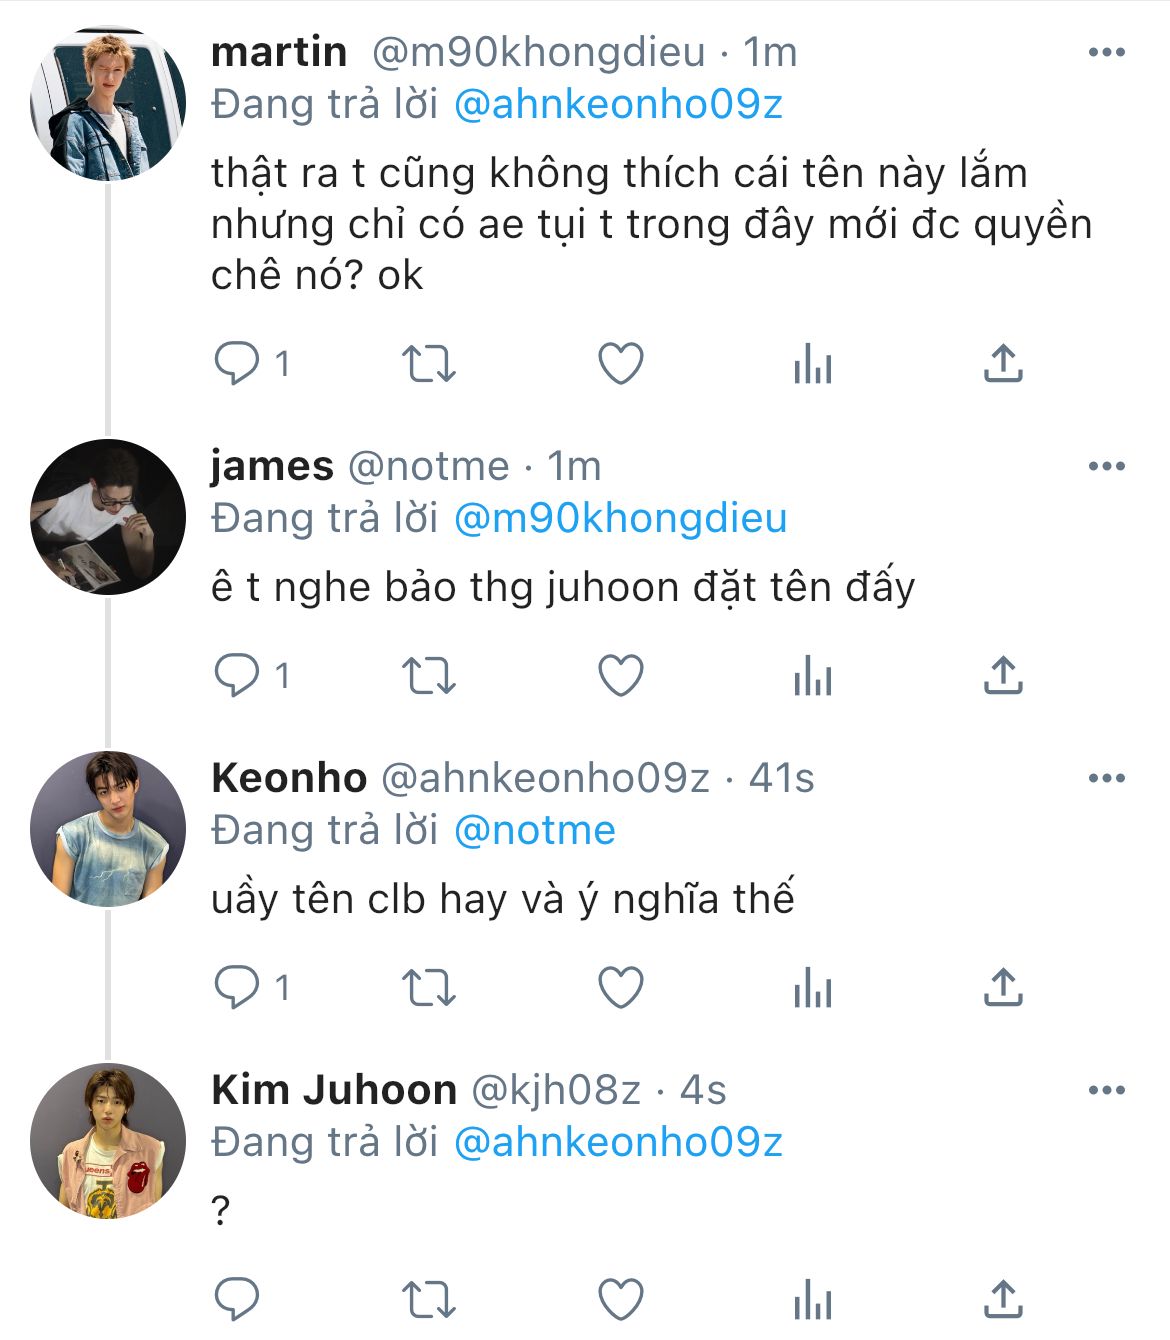Open martin's profile picture
The image size is (1170, 1340).
point(108,104)
